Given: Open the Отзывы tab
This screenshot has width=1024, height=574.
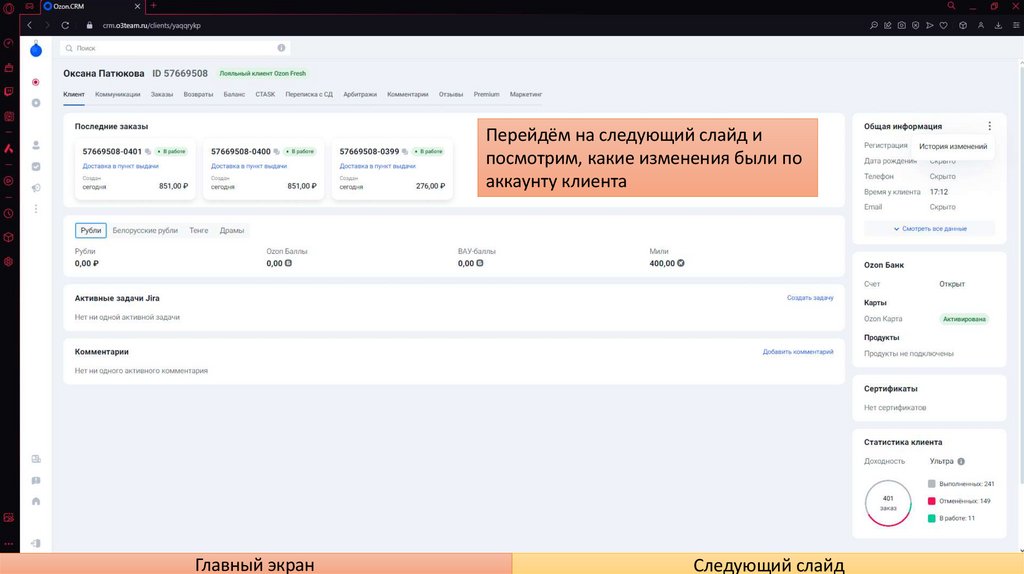Looking at the screenshot, I should [x=451, y=94].
